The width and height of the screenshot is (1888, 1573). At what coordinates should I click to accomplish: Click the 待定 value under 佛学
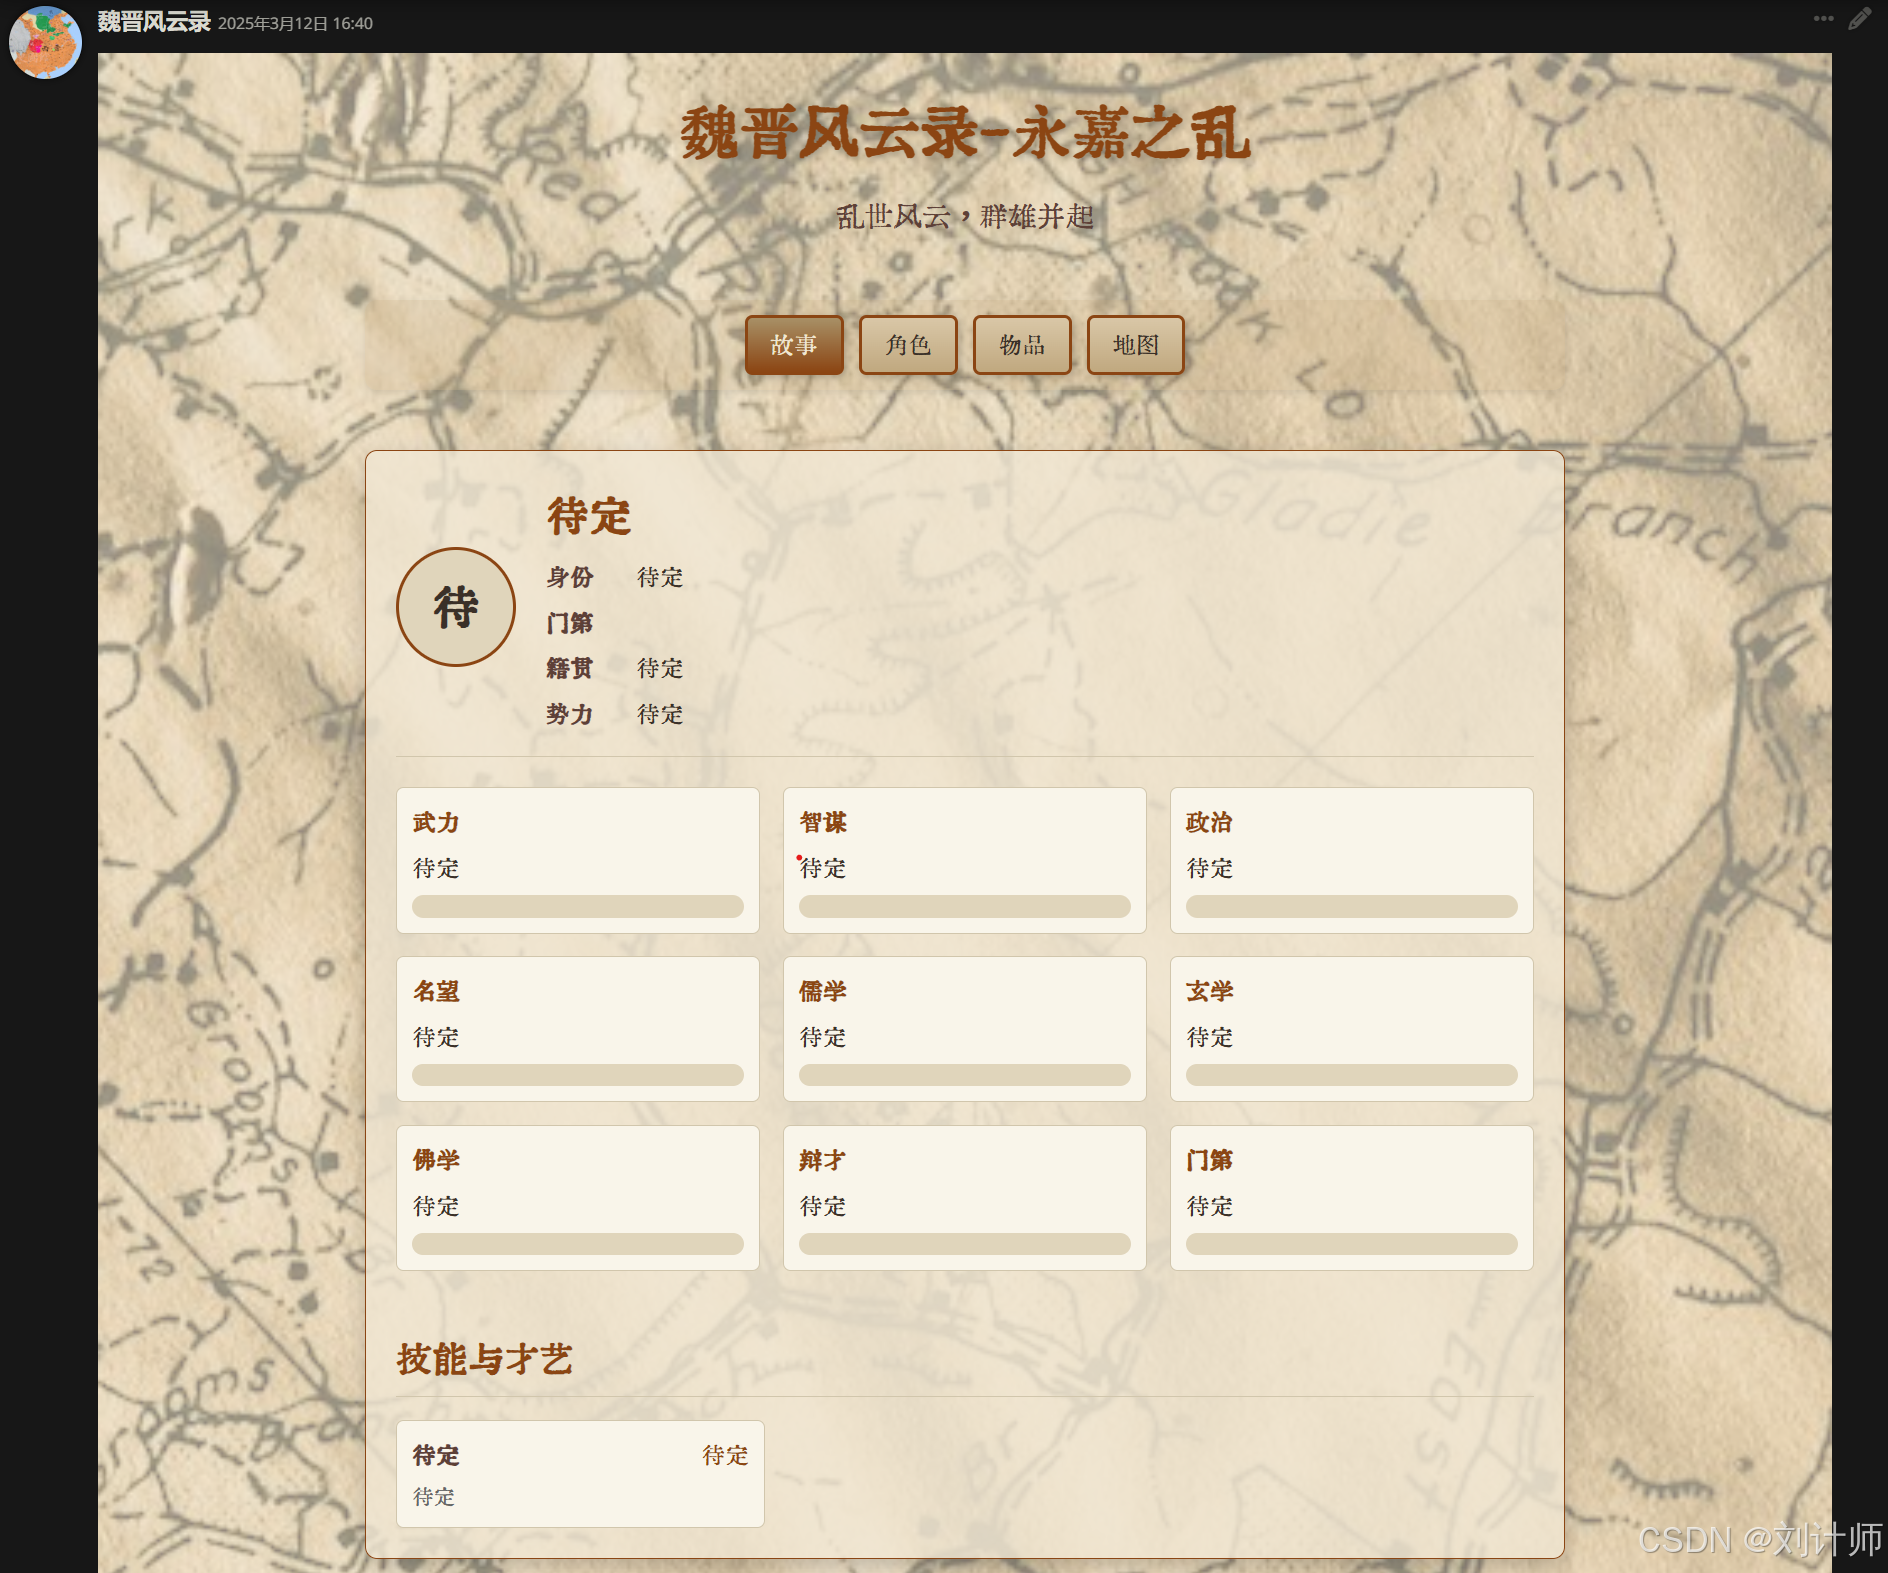tap(436, 1207)
